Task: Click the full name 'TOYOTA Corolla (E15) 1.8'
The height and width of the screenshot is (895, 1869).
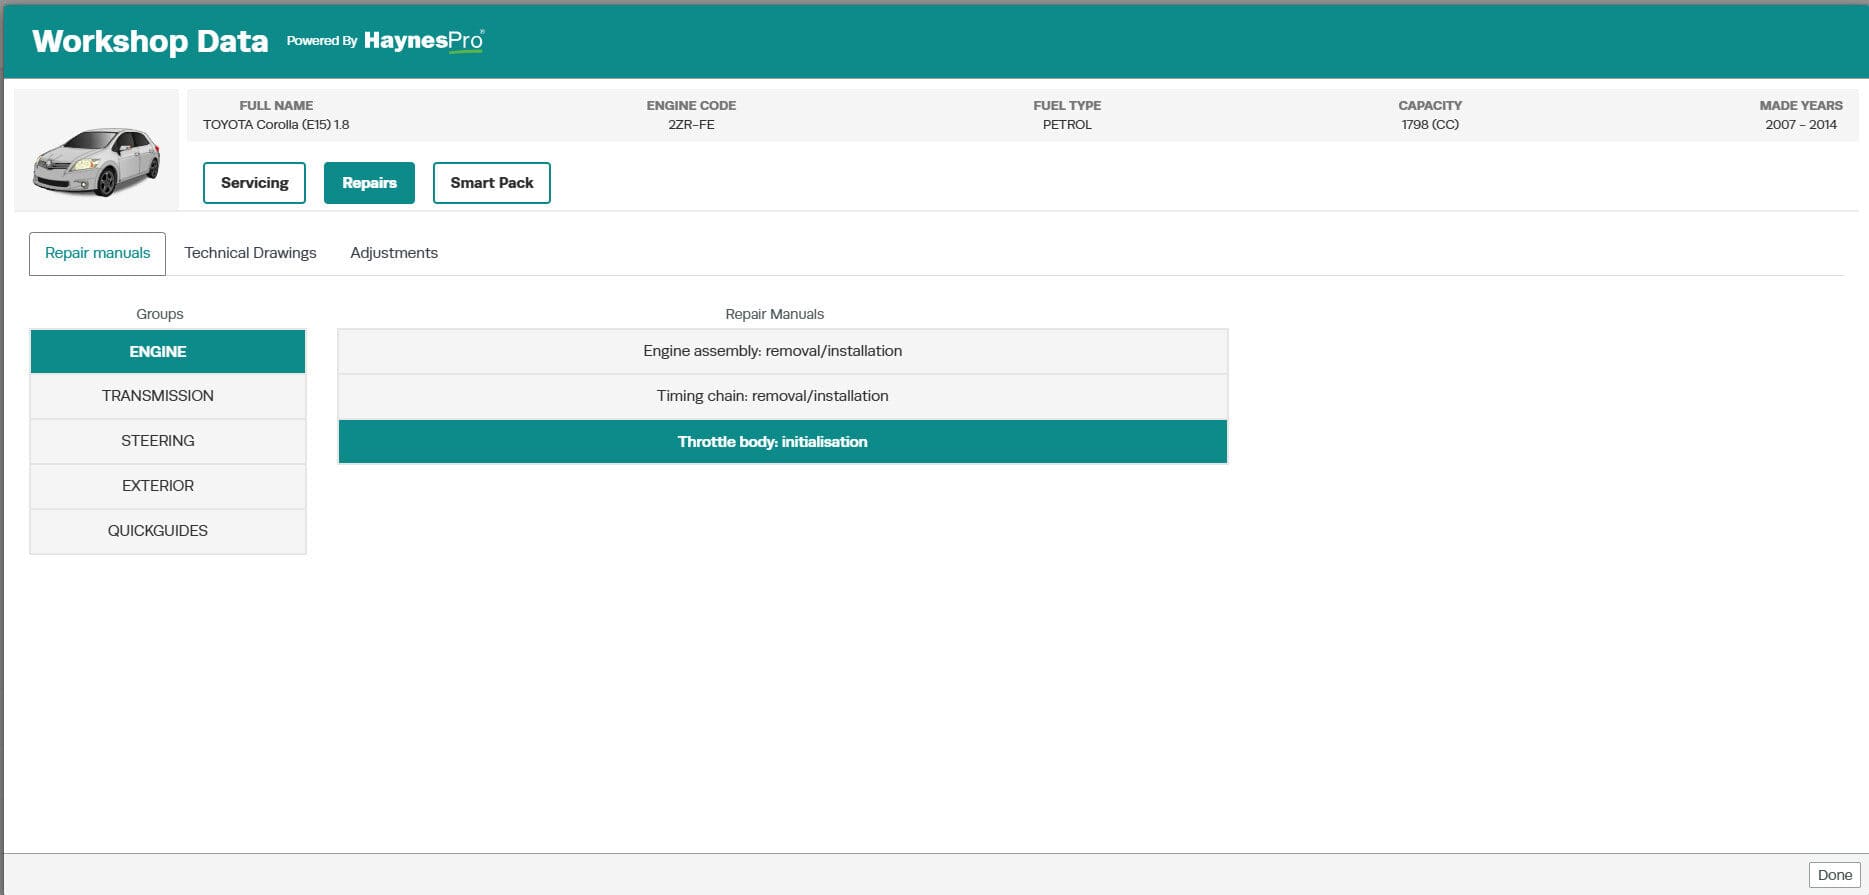Action: click(276, 125)
